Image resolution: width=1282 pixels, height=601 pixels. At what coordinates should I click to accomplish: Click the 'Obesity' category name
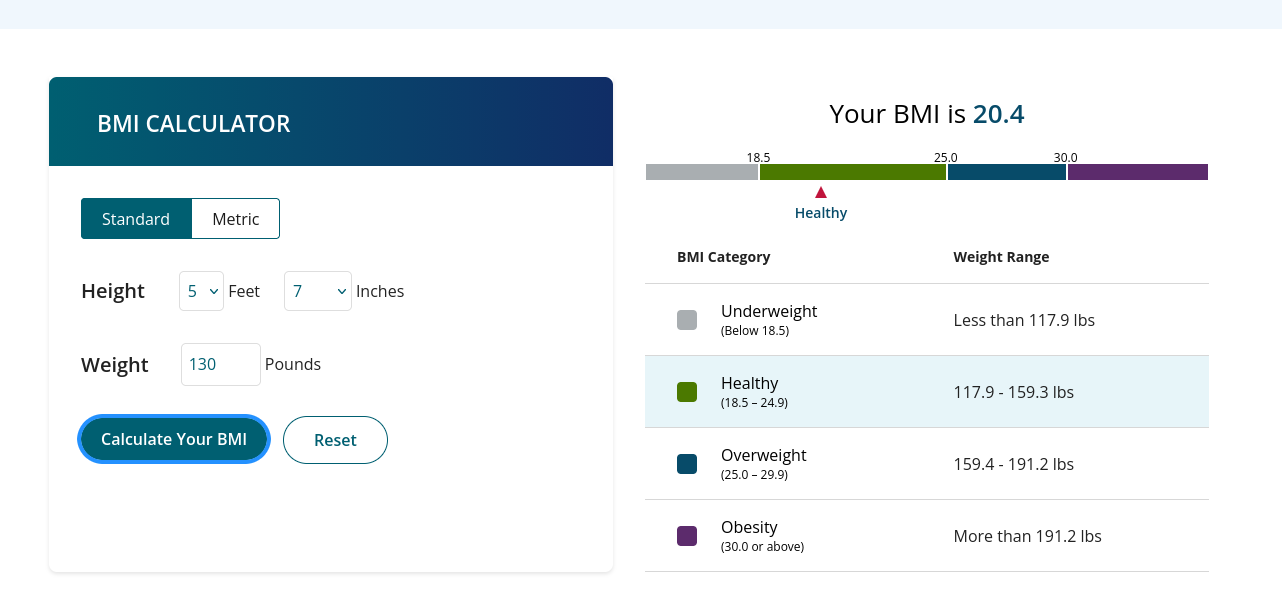(x=749, y=527)
